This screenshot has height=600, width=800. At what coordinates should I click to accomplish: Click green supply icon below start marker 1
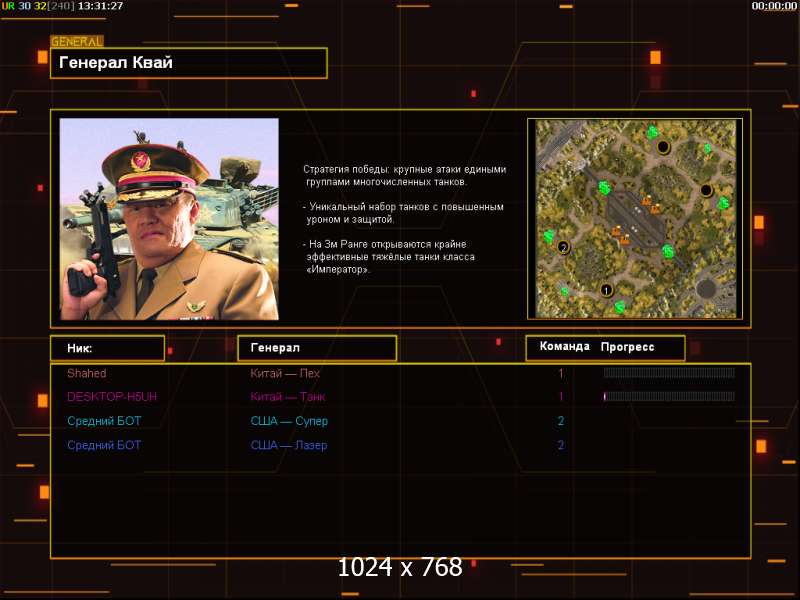[x=619, y=306]
